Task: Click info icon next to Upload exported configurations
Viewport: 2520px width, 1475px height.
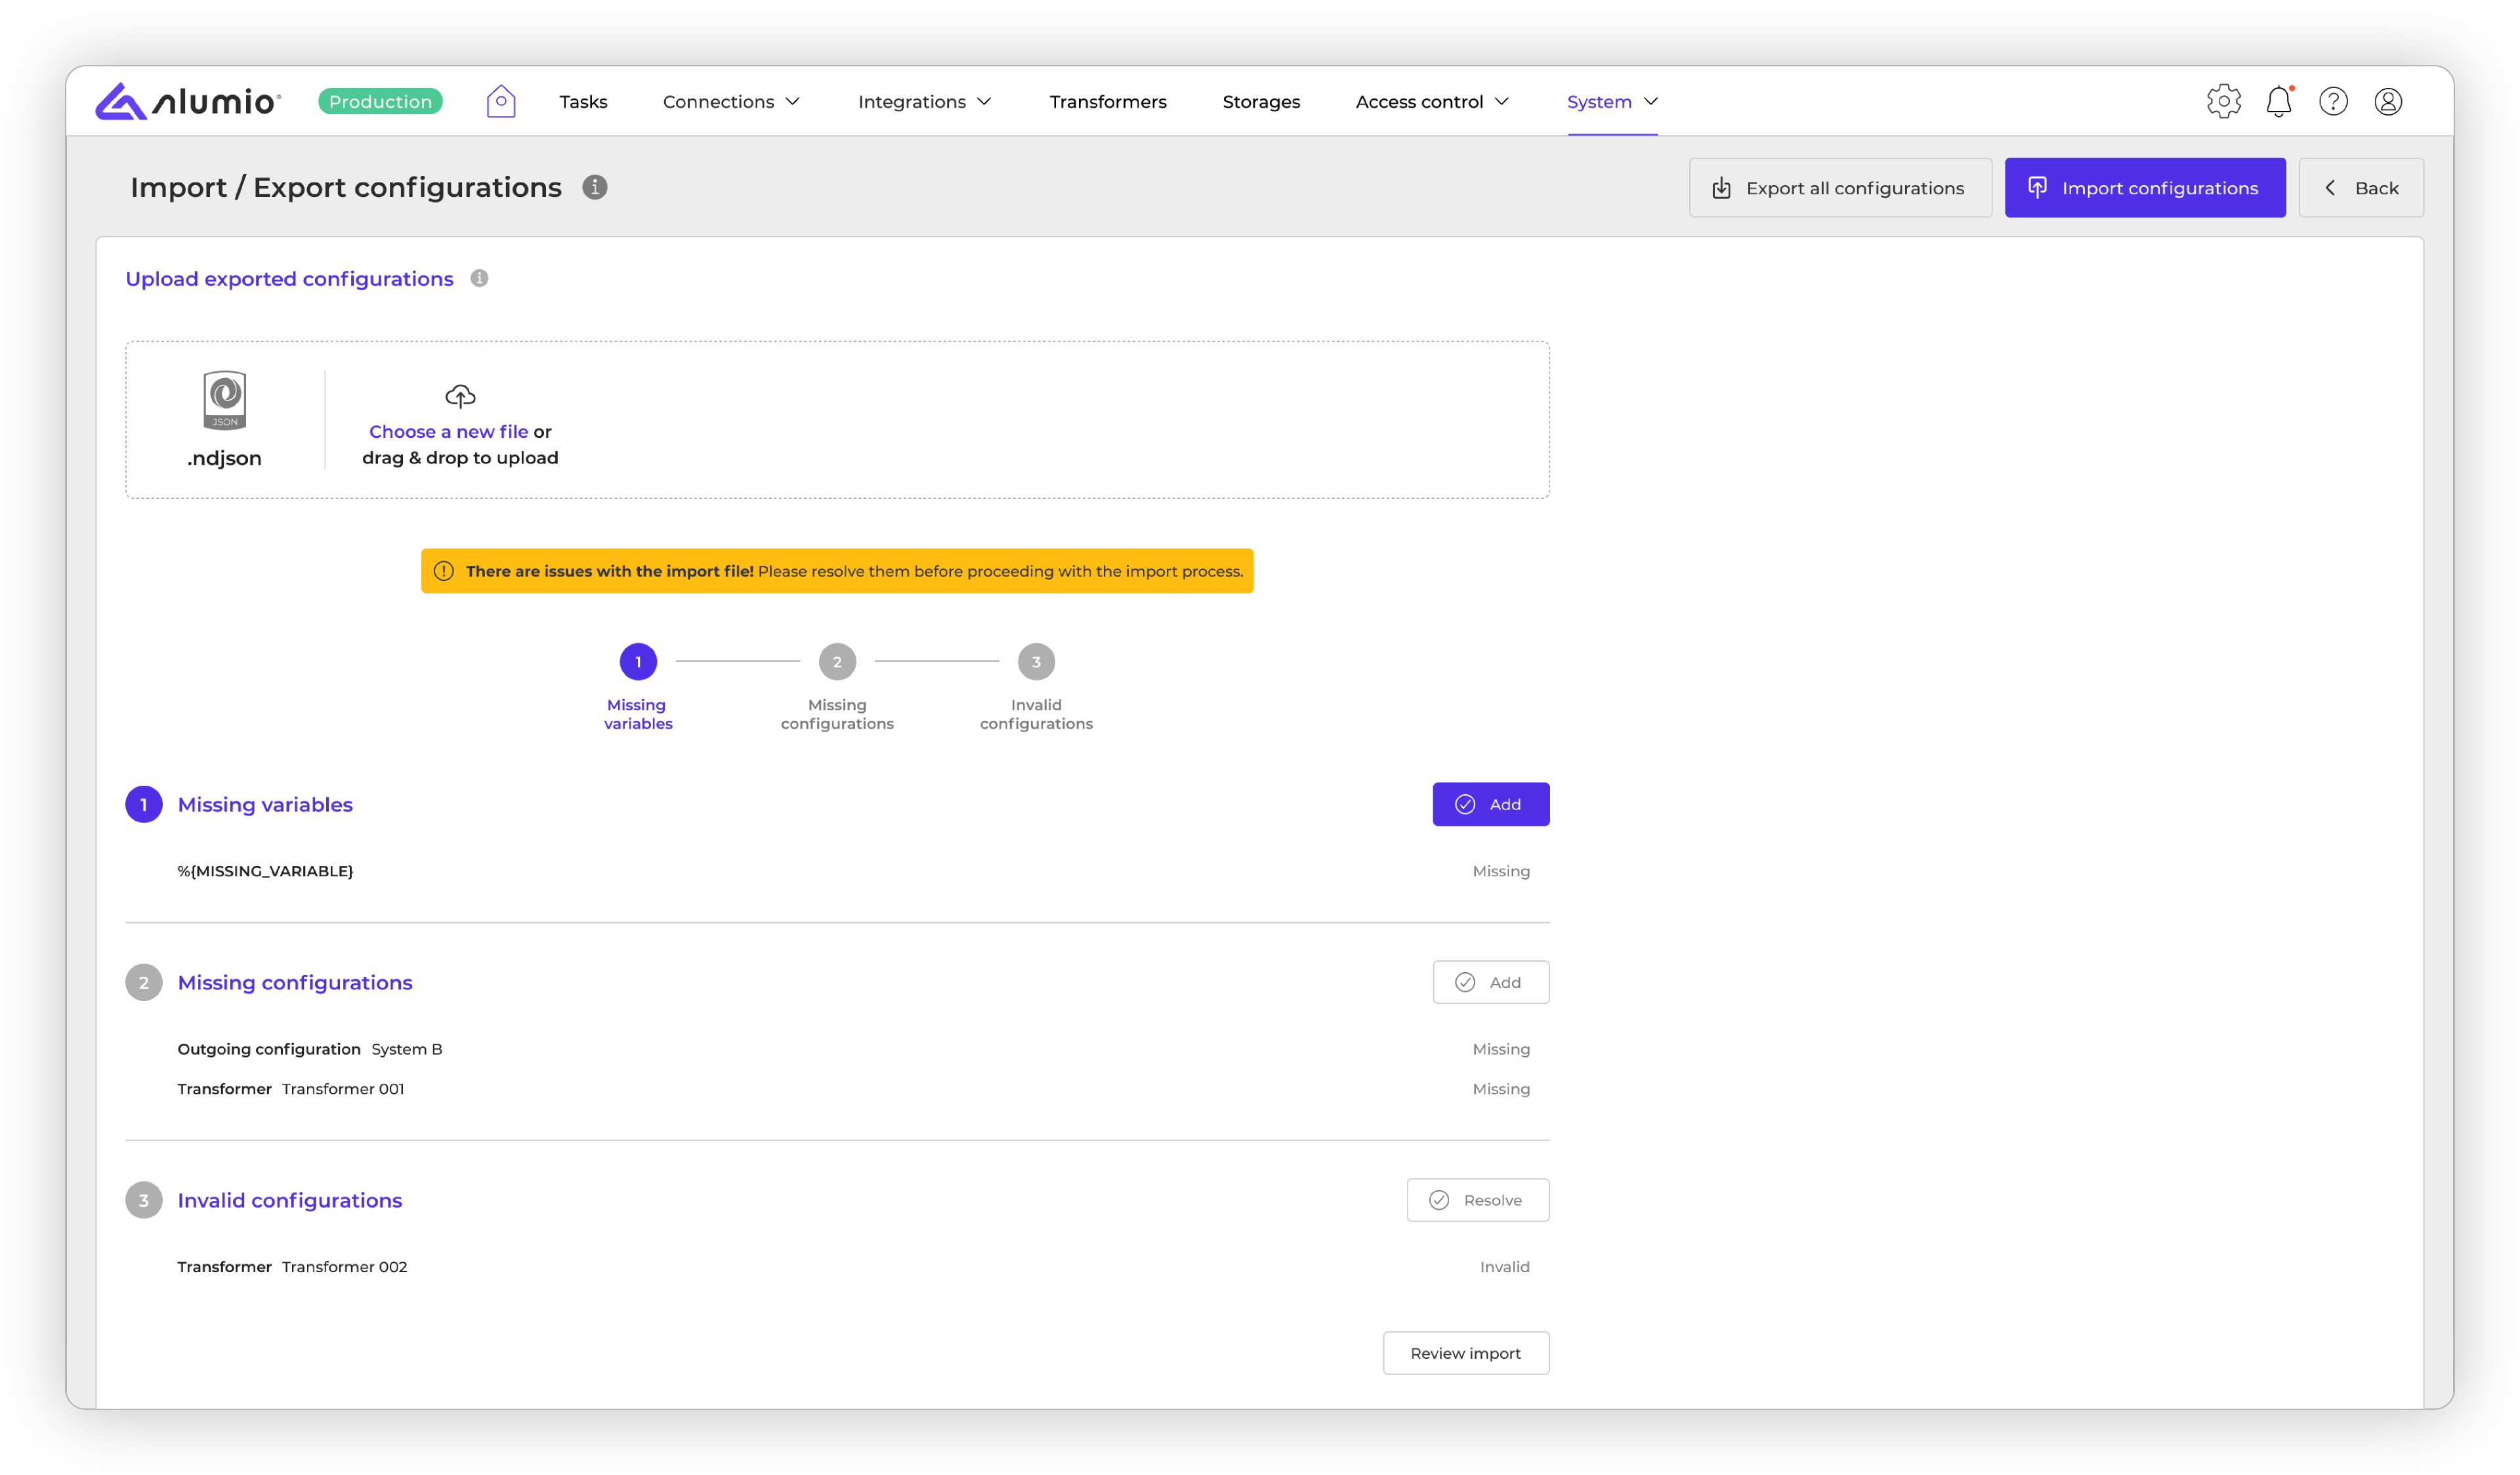Action: click(x=479, y=278)
